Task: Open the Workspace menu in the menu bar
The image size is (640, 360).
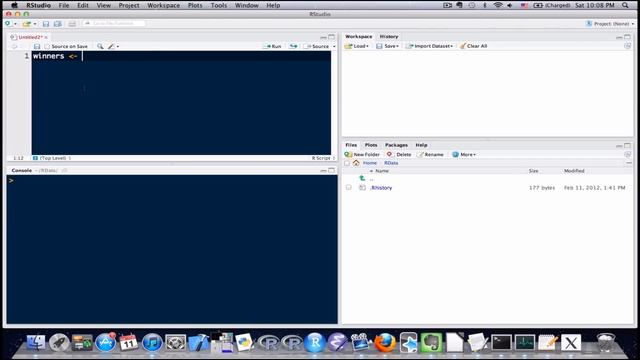Action: pyautogui.click(x=163, y=5)
